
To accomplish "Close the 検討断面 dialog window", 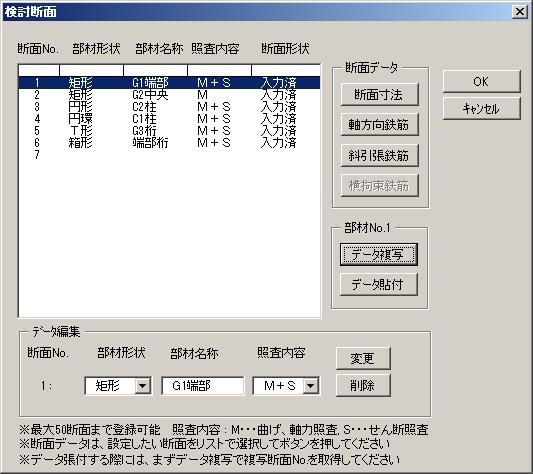I will click(520, 12).
